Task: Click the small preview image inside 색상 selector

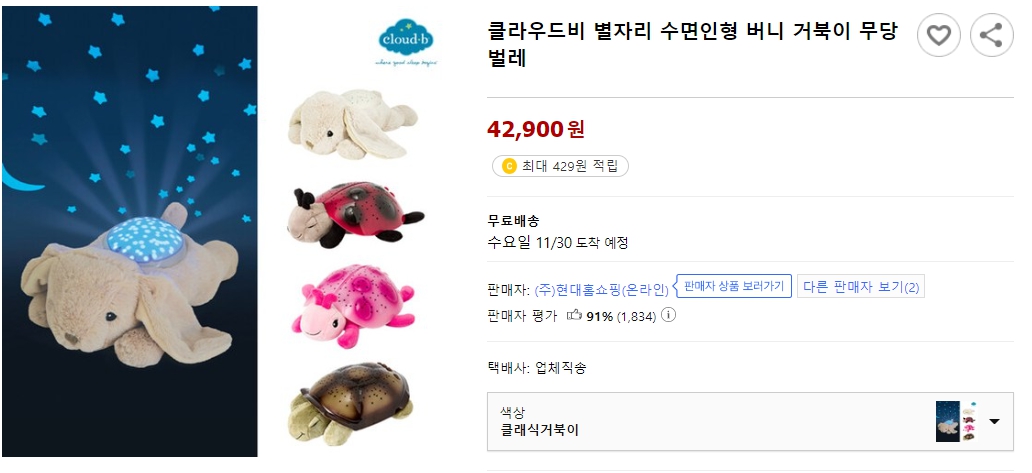Action: pyautogui.click(x=954, y=421)
